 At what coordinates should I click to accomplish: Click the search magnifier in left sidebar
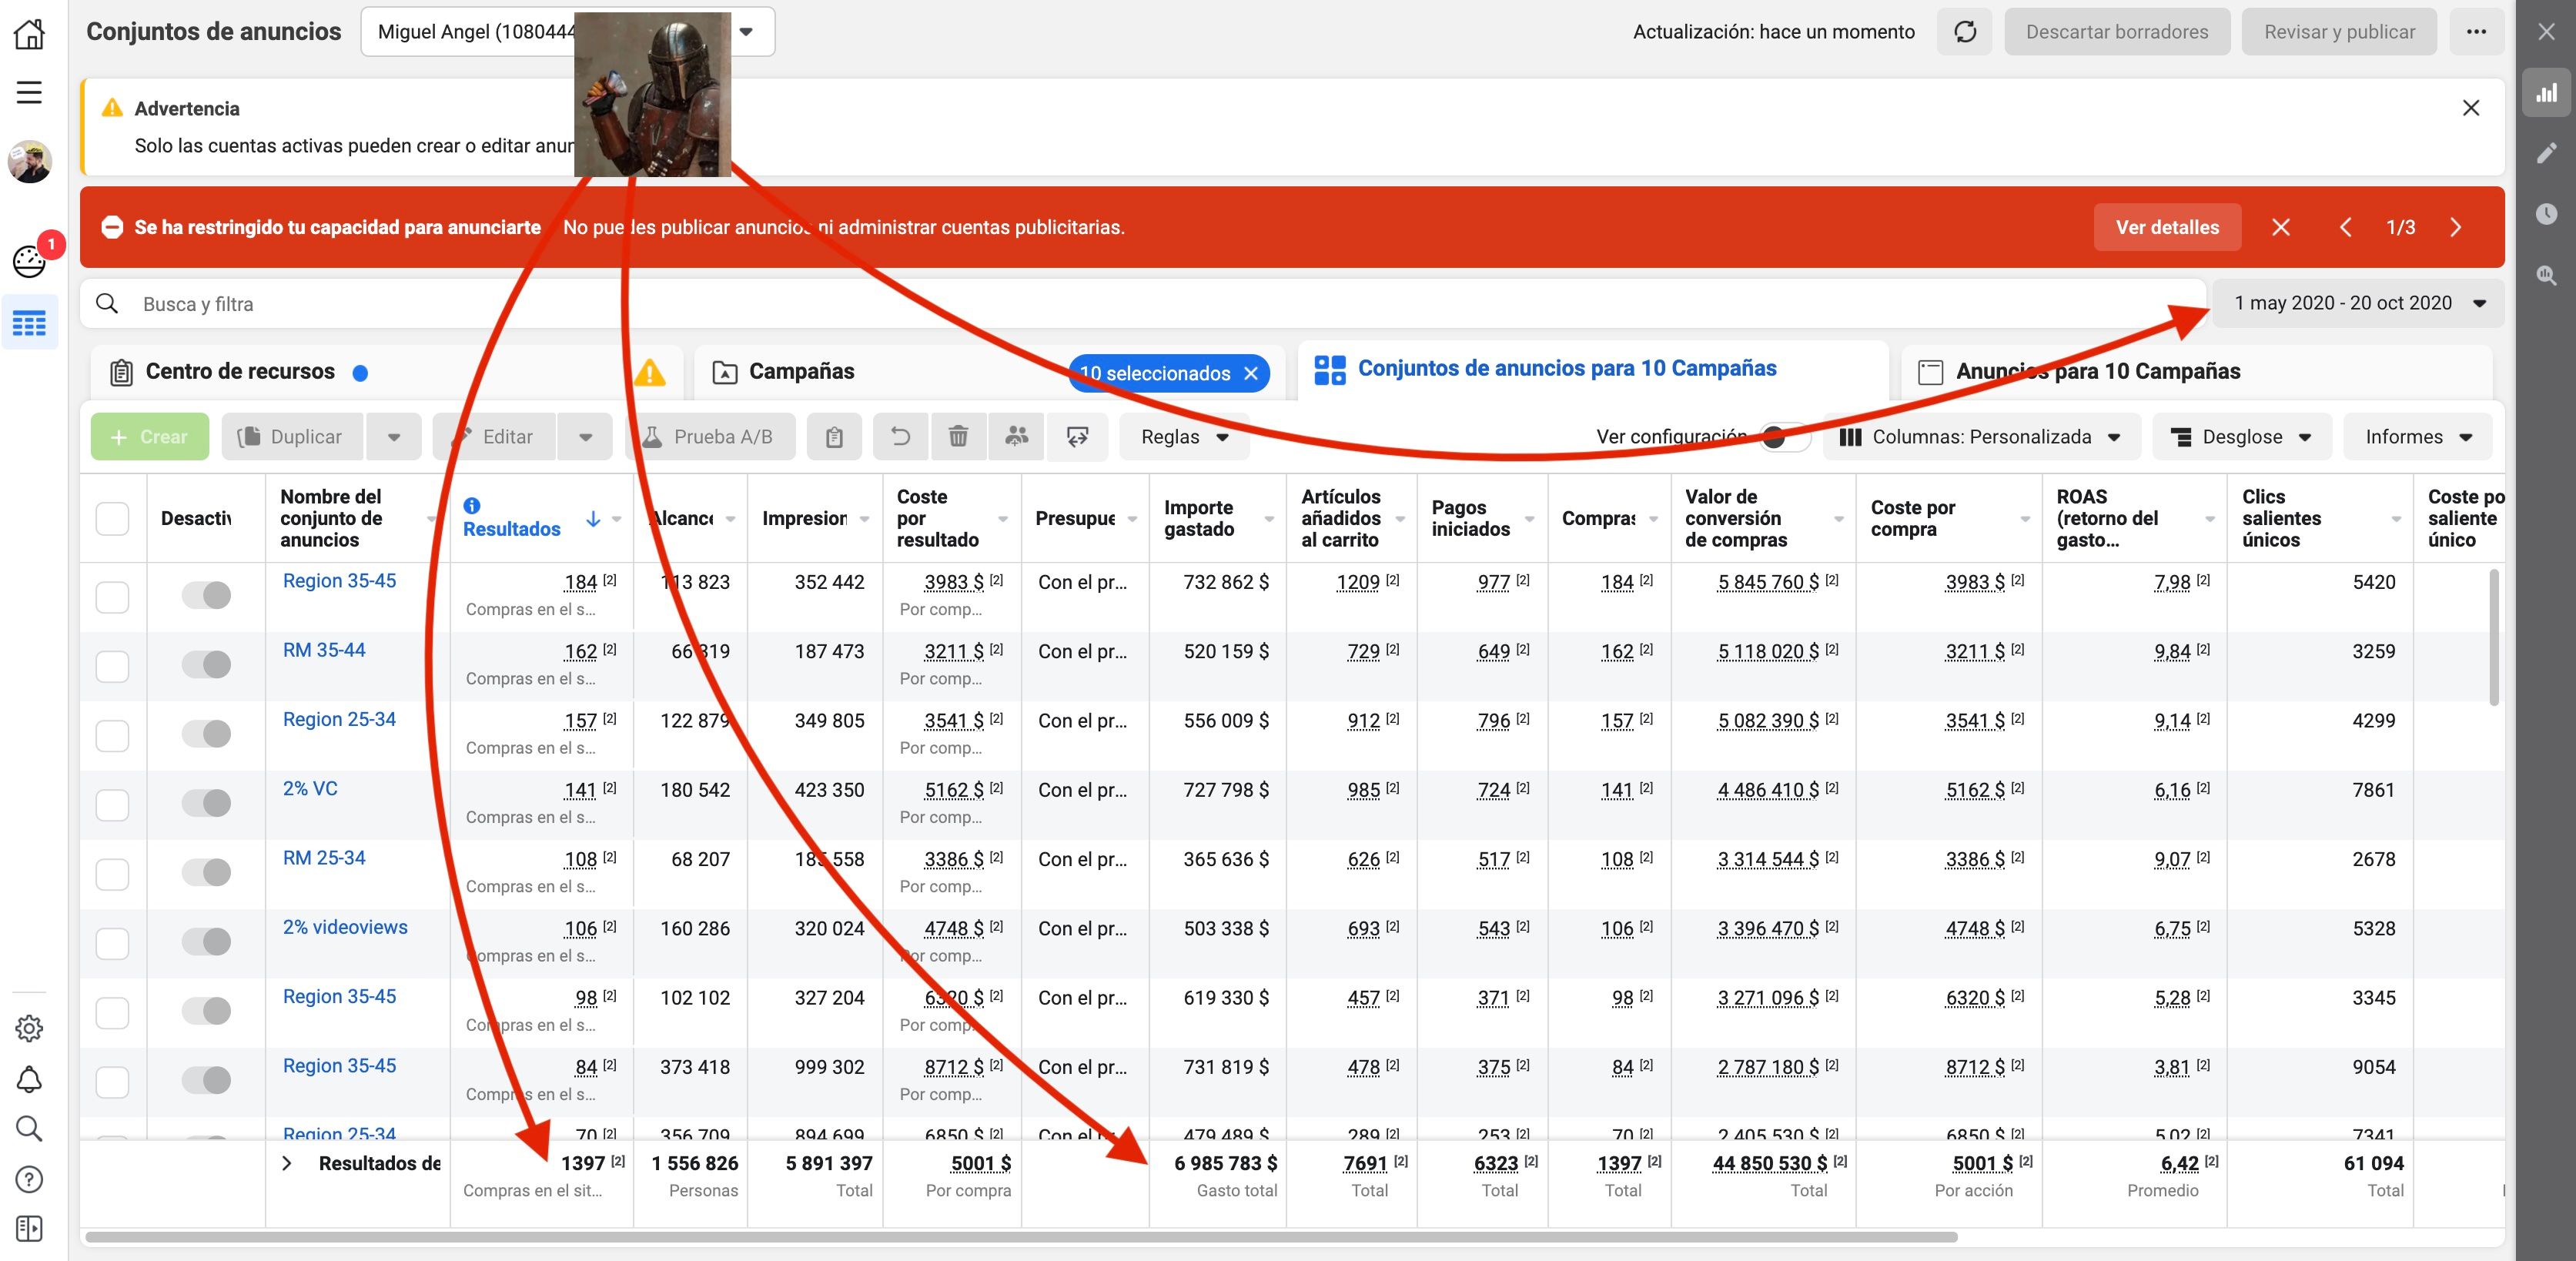[x=29, y=1129]
